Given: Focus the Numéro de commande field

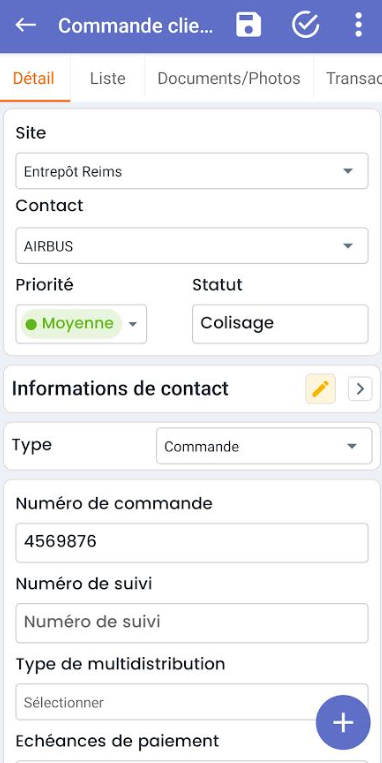Looking at the screenshot, I should pyautogui.click(x=192, y=543).
